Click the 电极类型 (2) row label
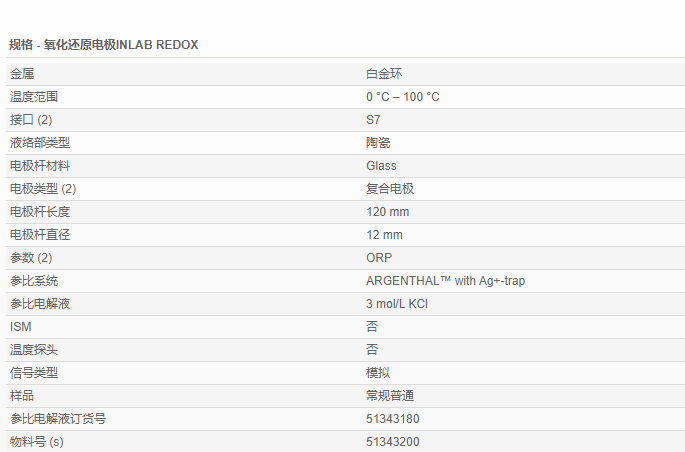This screenshot has height=452, width=685. (43, 189)
